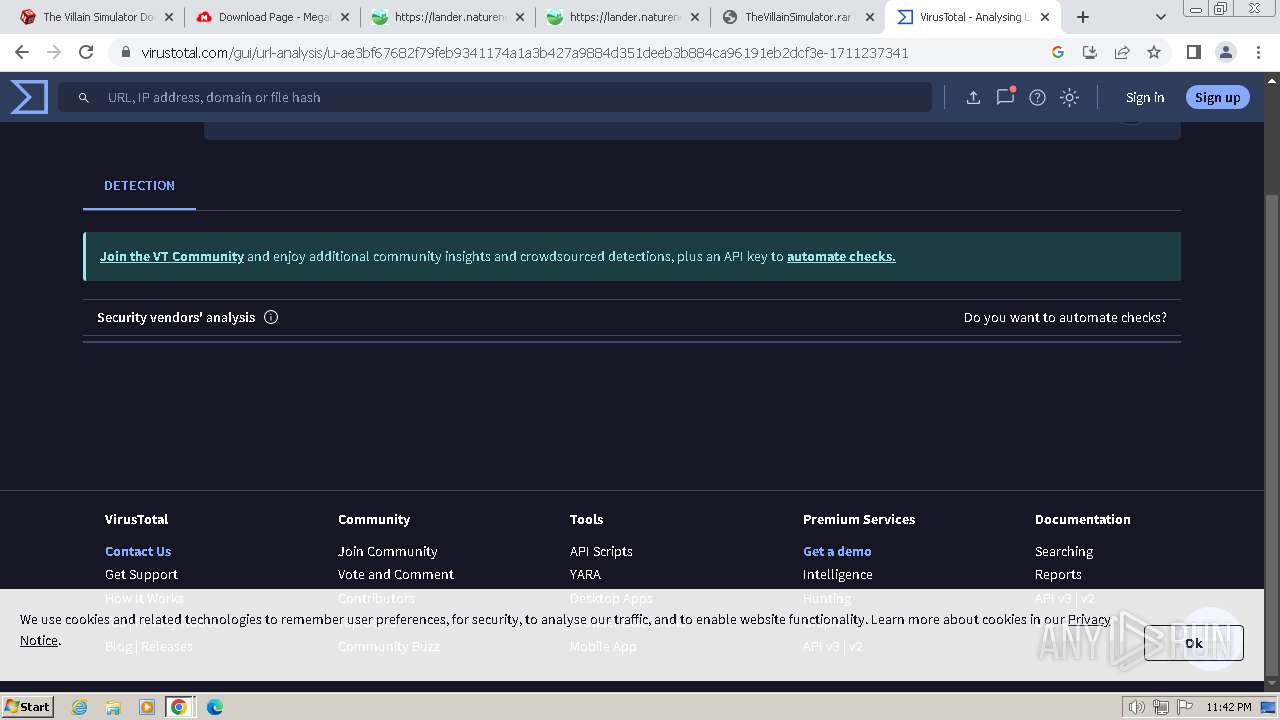The height and width of the screenshot is (720, 1280).
Task: Click the help question mark icon
Action: pyautogui.click(x=1037, y=97)
